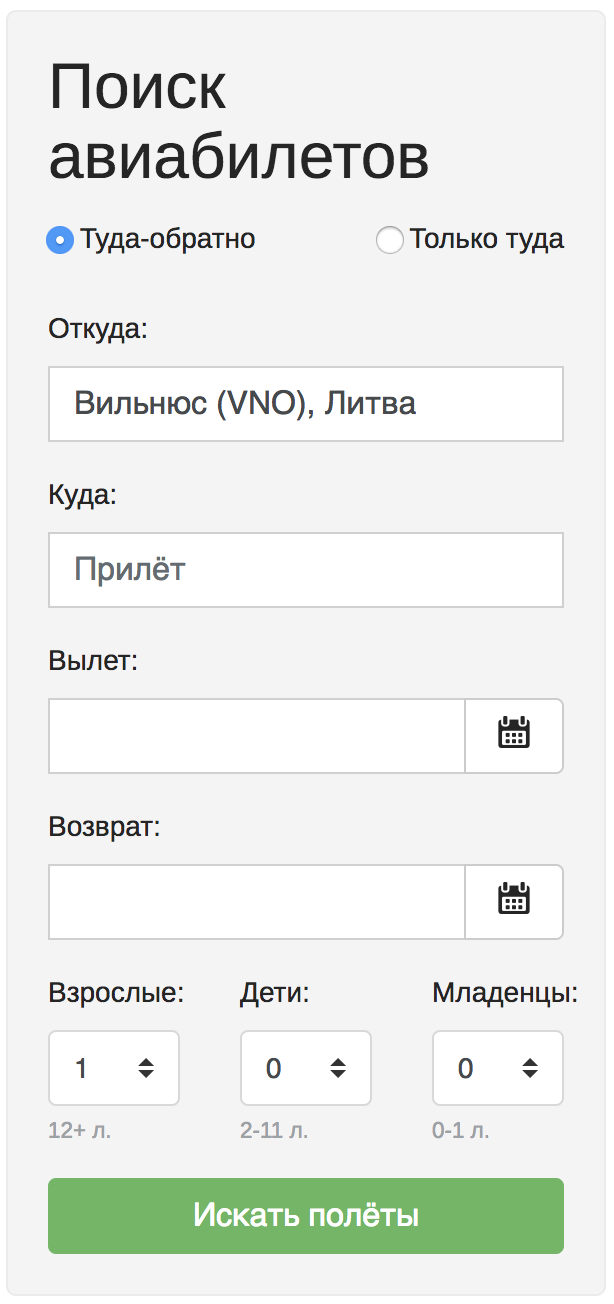Click the Вылет: label text

(93, 661)
